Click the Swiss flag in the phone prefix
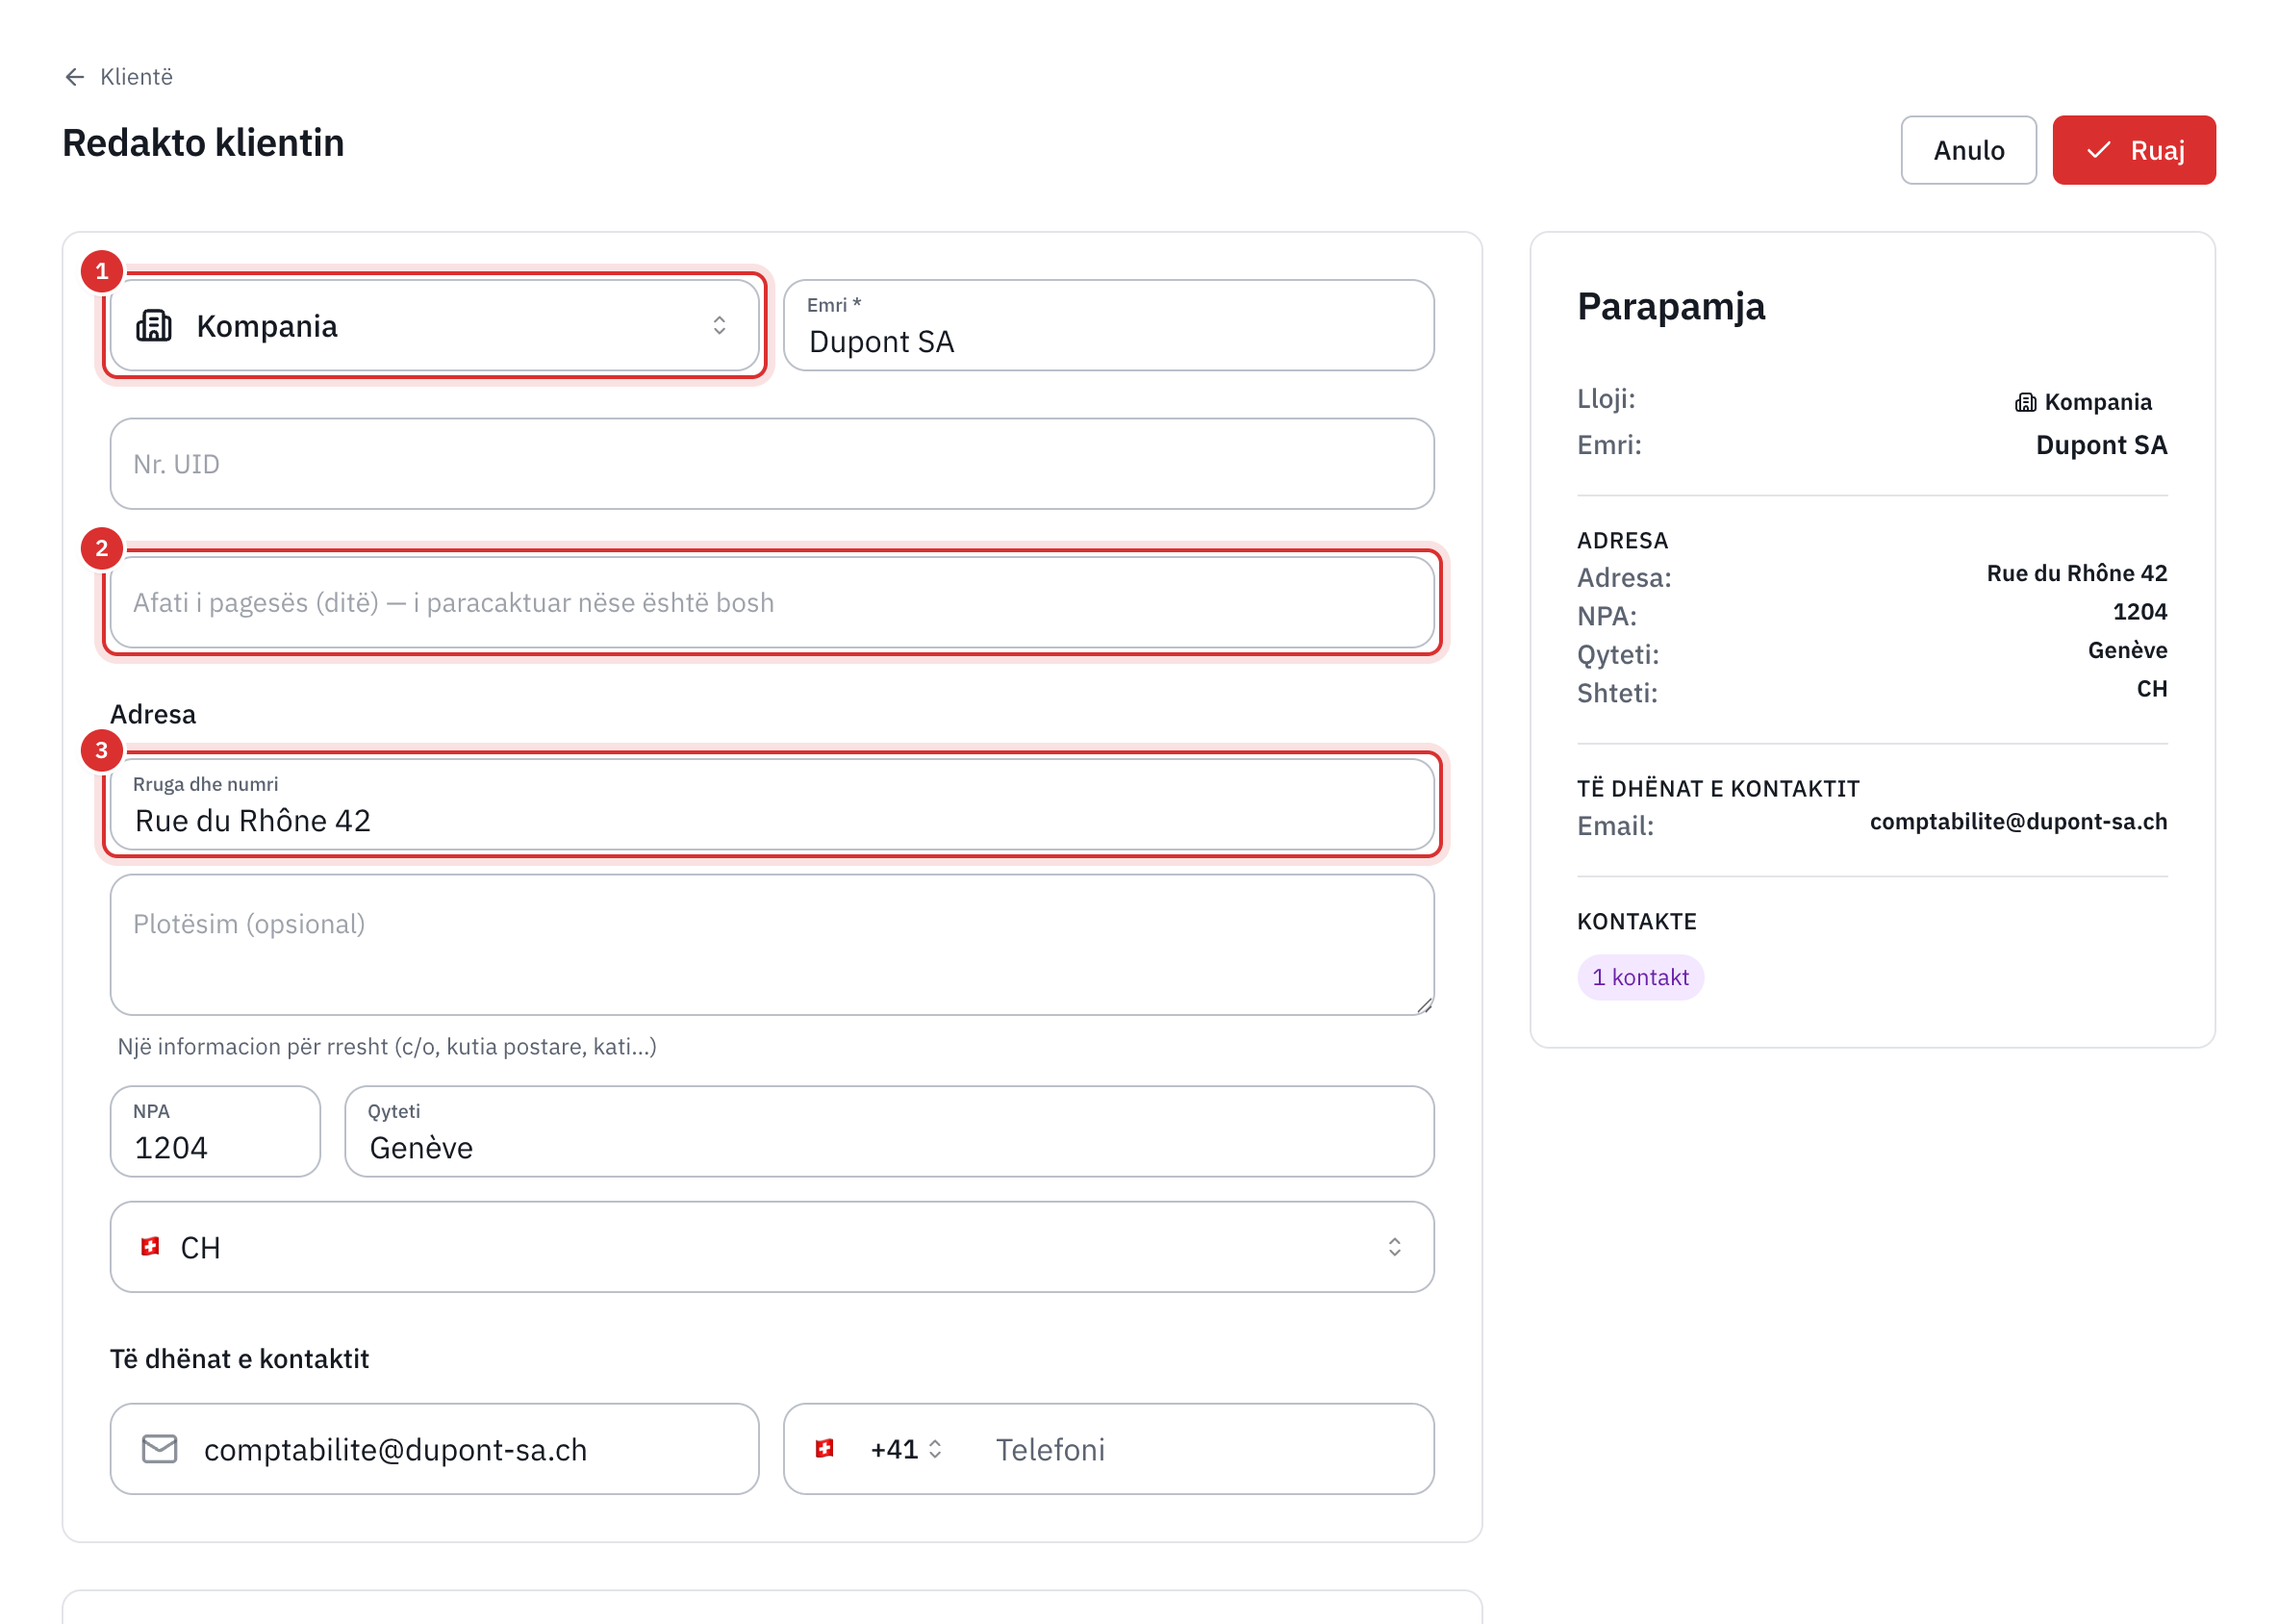This screenshot has height=1624, width=2278. (824, 1449)
